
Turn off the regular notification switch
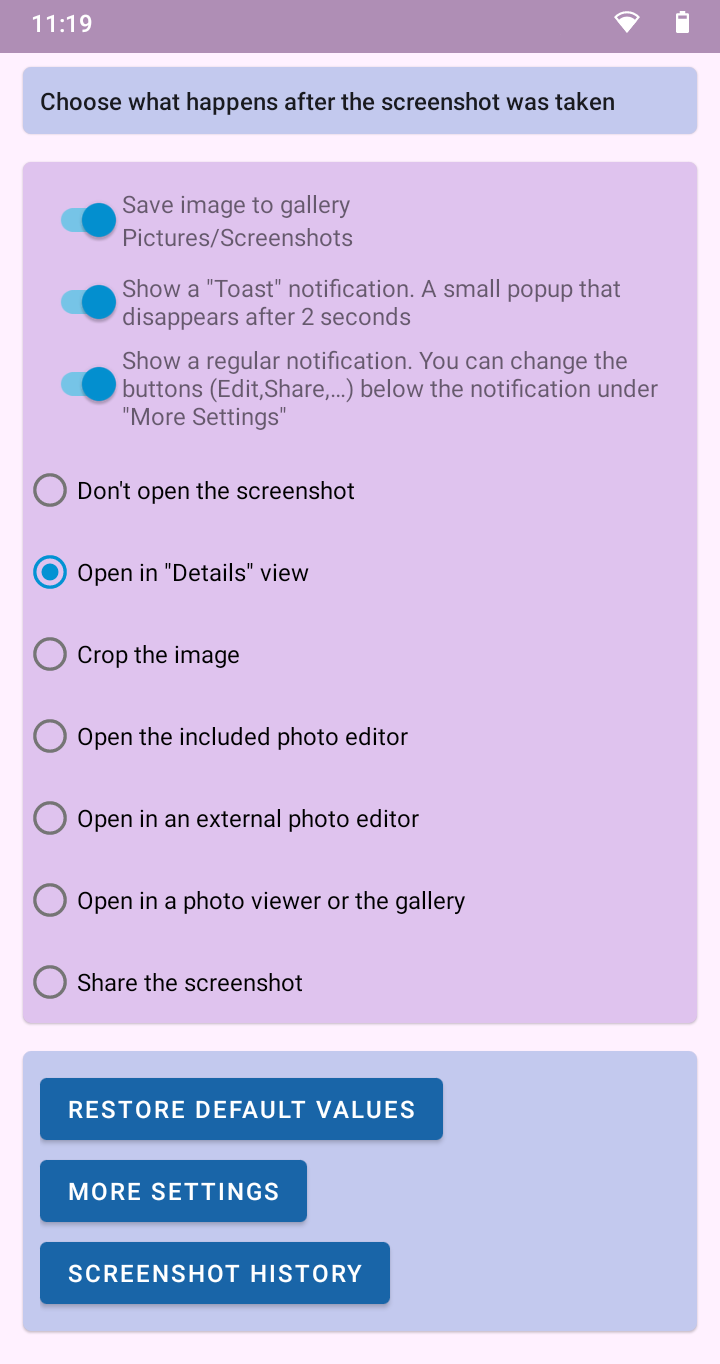point(88,384)
